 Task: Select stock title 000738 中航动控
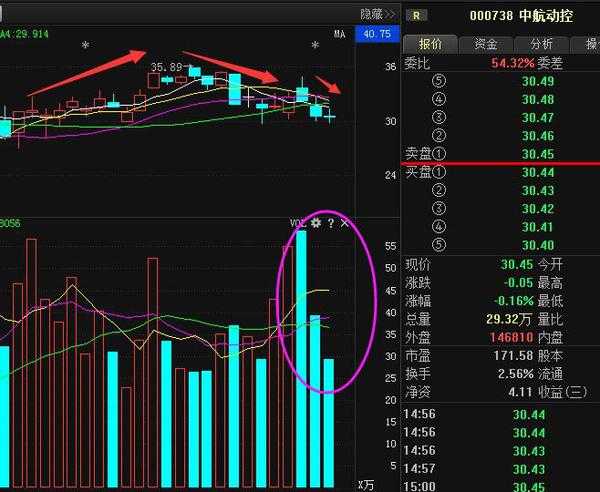(x=521, y=16)
